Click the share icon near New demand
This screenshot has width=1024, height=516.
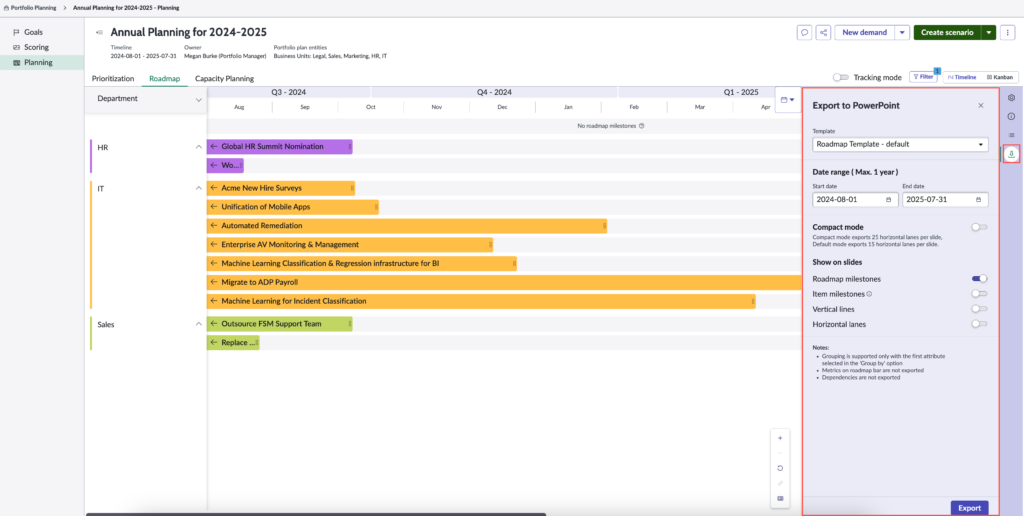[823, 32]
